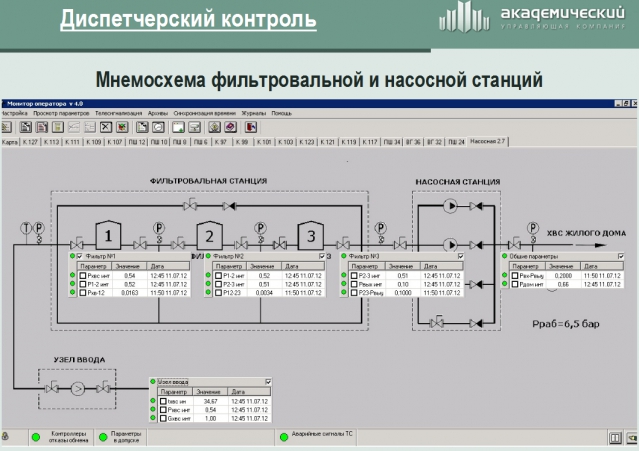
Task: Click the Дата column header in Фильтр №2
Action: tap(303, 266)
